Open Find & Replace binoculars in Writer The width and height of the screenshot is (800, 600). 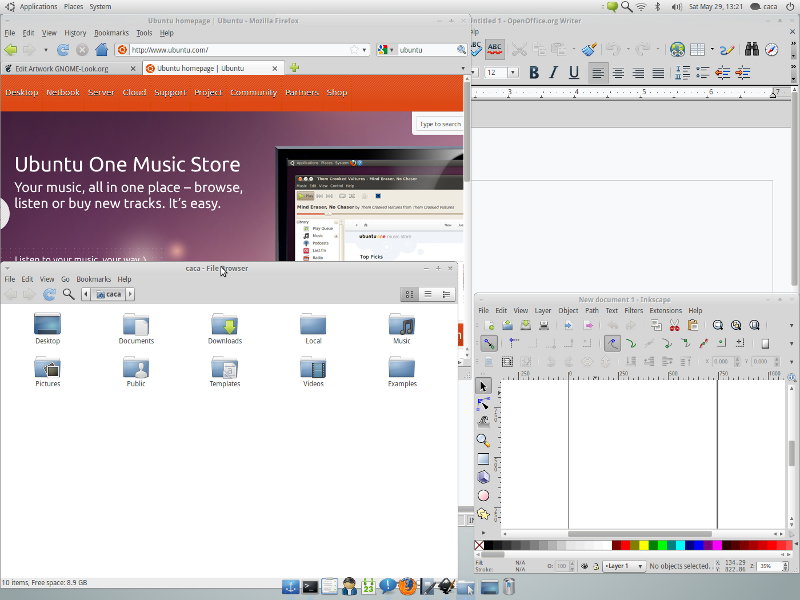752,49
